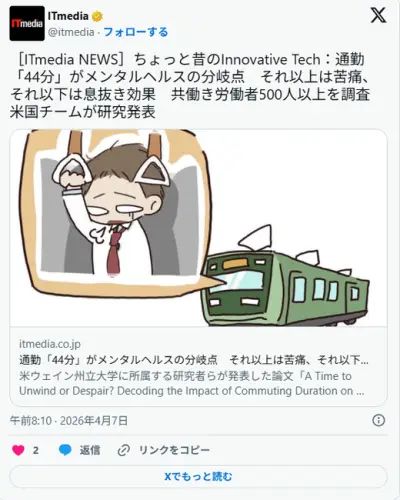
Task: Click the like count number 2
Action: 36,451
